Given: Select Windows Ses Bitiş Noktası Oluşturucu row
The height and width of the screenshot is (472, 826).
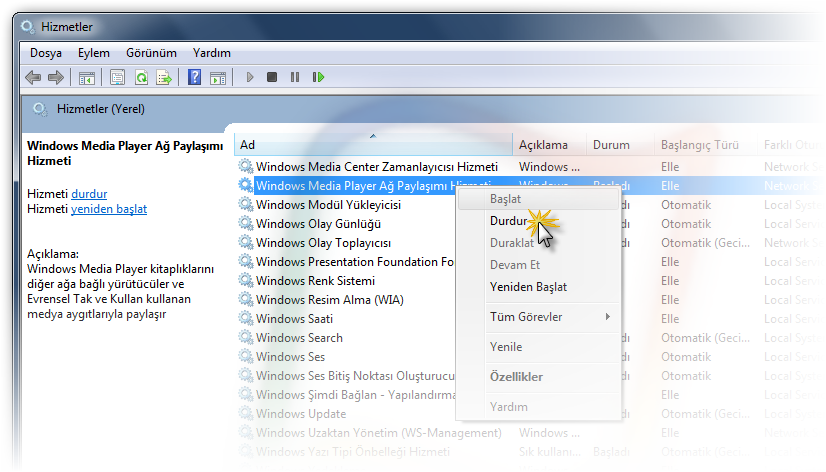Looking at the screenshot, I should point(355,376).
